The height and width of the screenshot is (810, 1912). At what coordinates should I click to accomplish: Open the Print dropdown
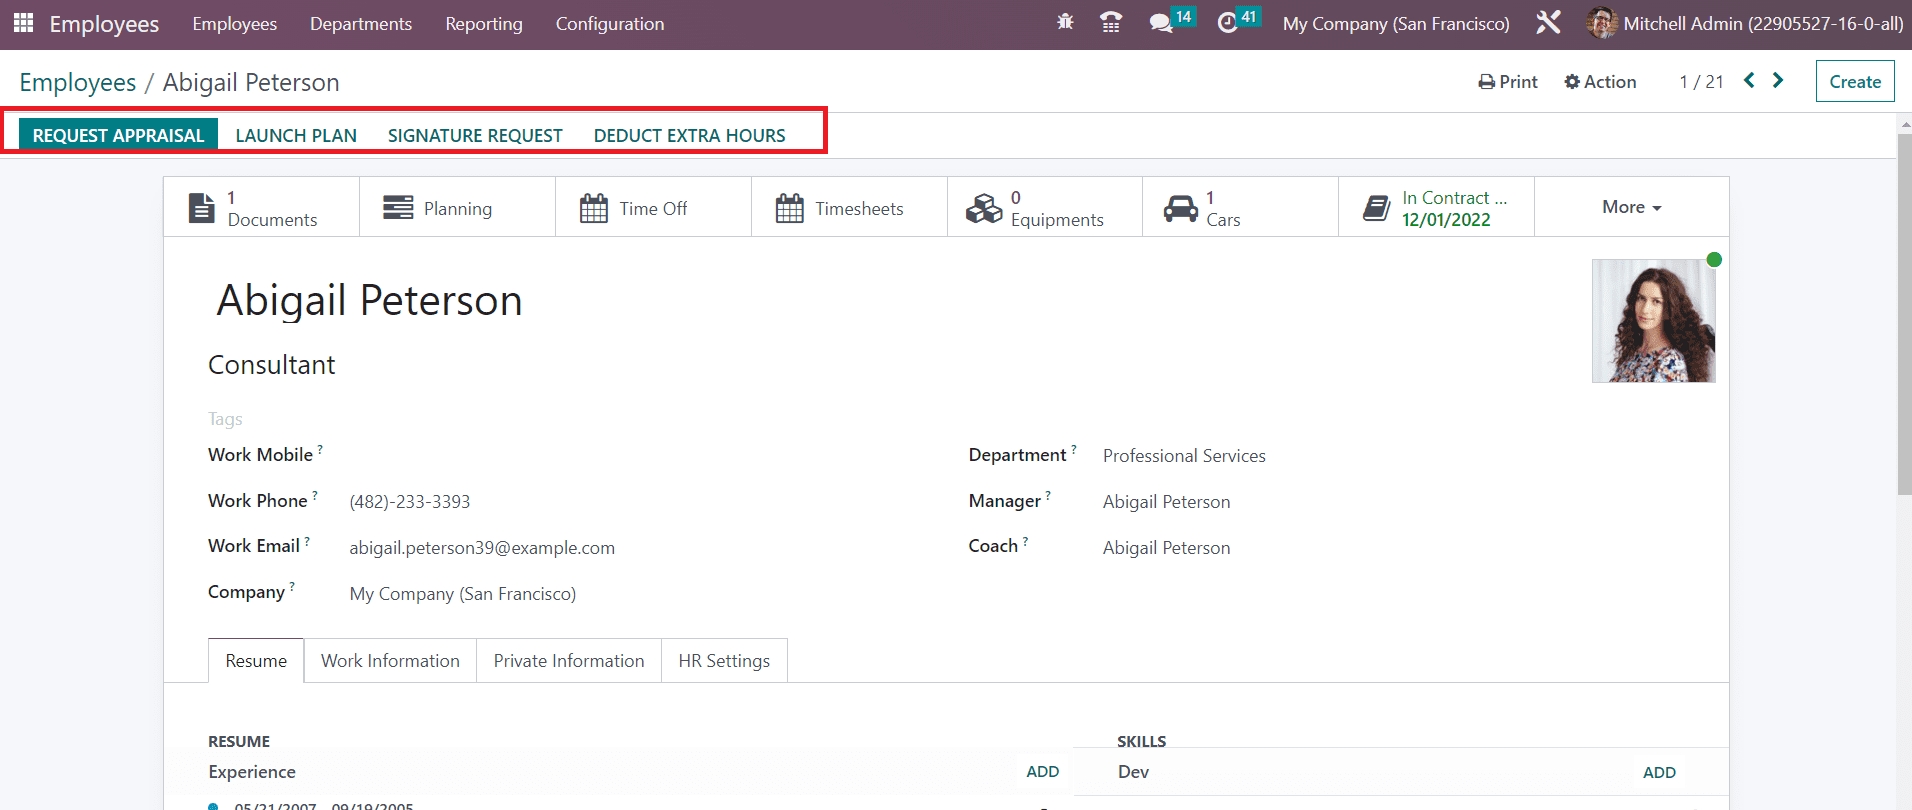(1508, 82)
